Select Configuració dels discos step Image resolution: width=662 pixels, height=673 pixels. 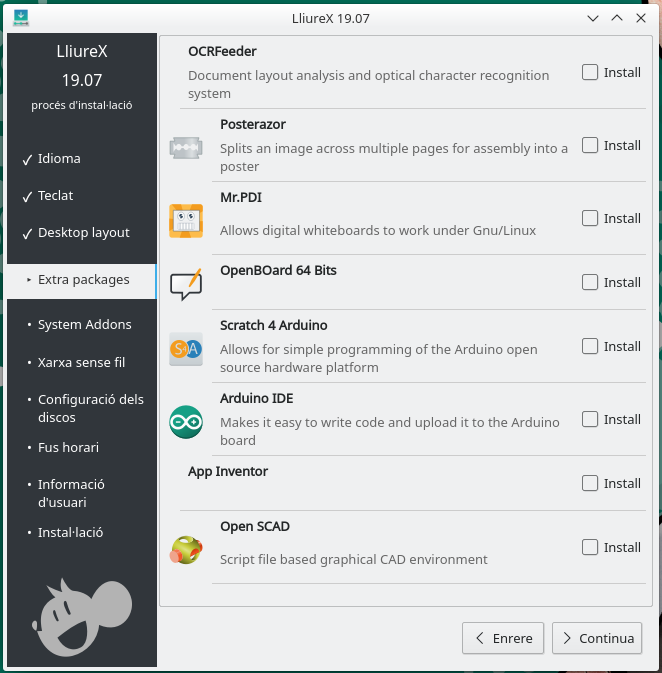pos(91,408)
